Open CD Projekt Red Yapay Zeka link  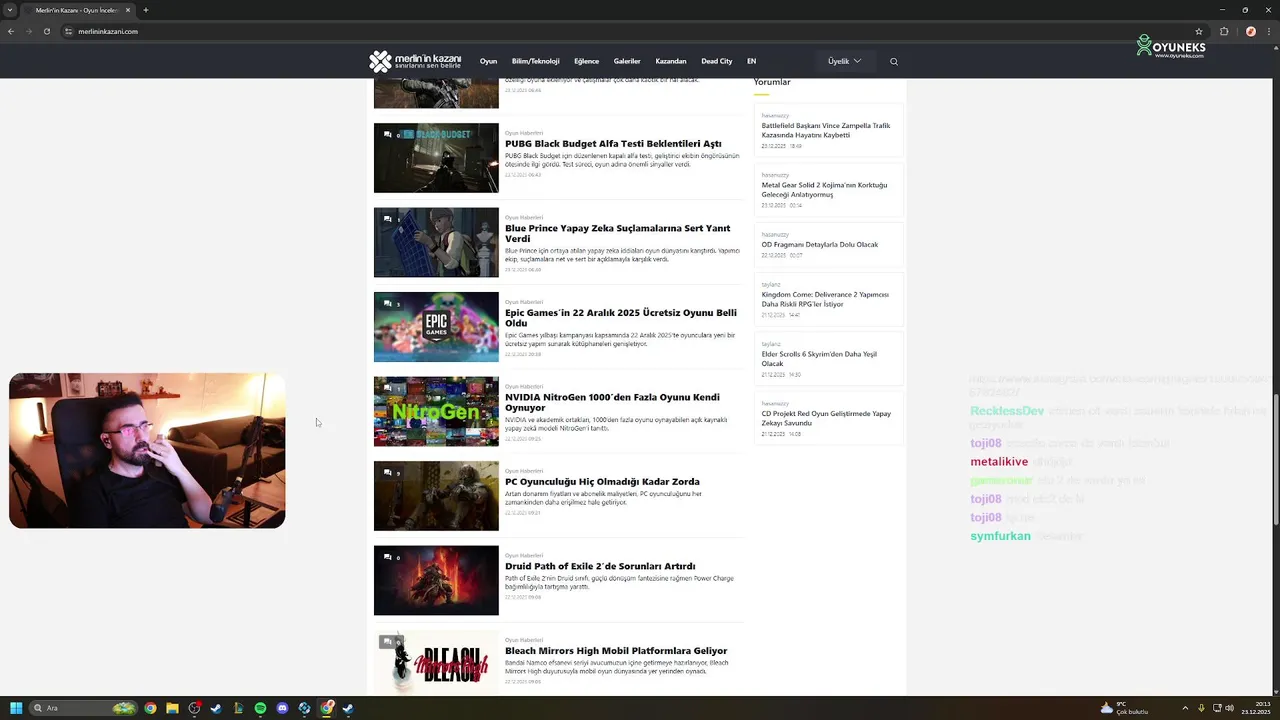tap(826, 418)
